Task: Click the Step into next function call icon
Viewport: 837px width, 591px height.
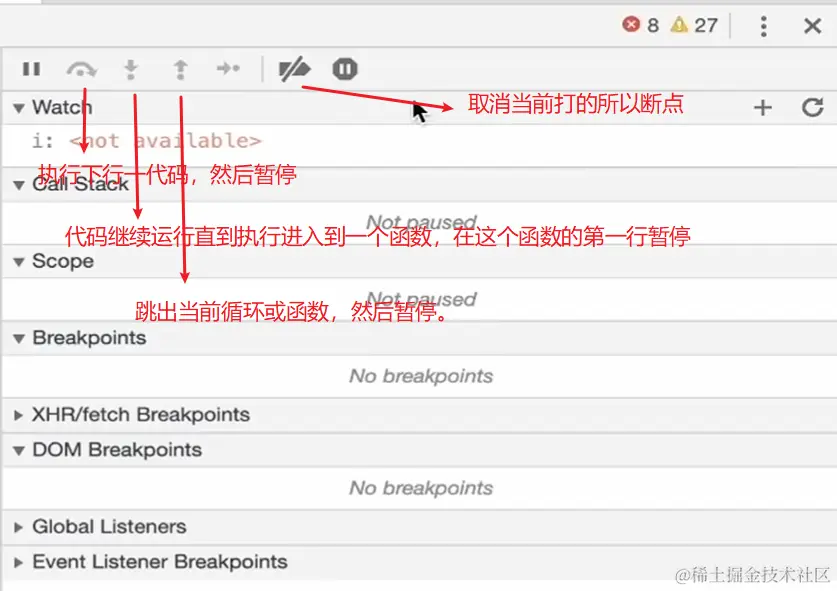Action: (x=130, y=69)
